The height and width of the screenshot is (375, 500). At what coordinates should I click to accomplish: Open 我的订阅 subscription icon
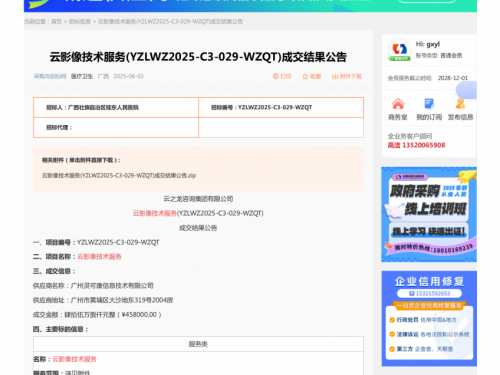429,104
